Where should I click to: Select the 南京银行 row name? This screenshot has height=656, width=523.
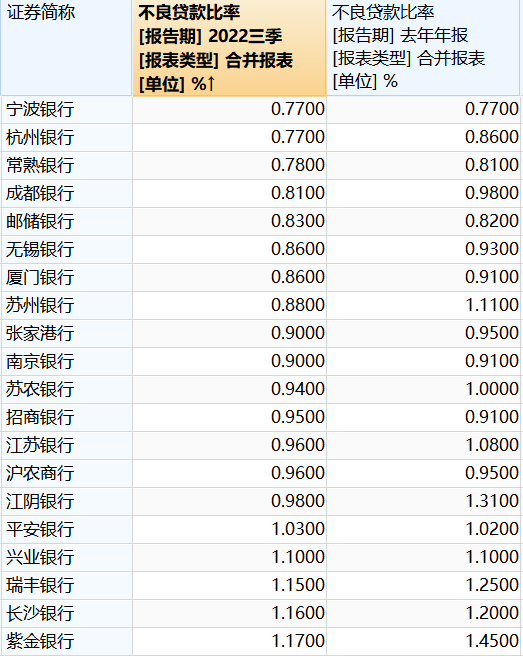[x=40, y=362]
